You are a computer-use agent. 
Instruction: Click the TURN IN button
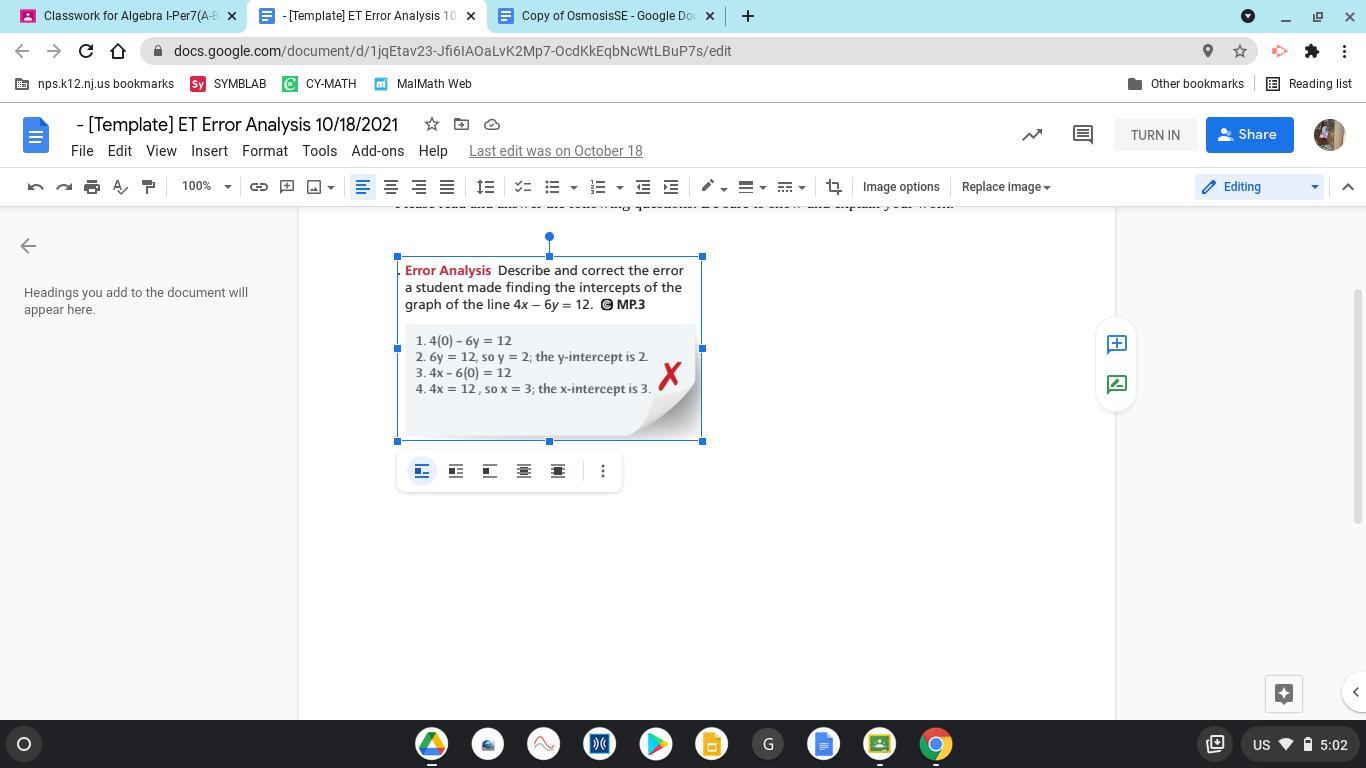[1155, 135]
